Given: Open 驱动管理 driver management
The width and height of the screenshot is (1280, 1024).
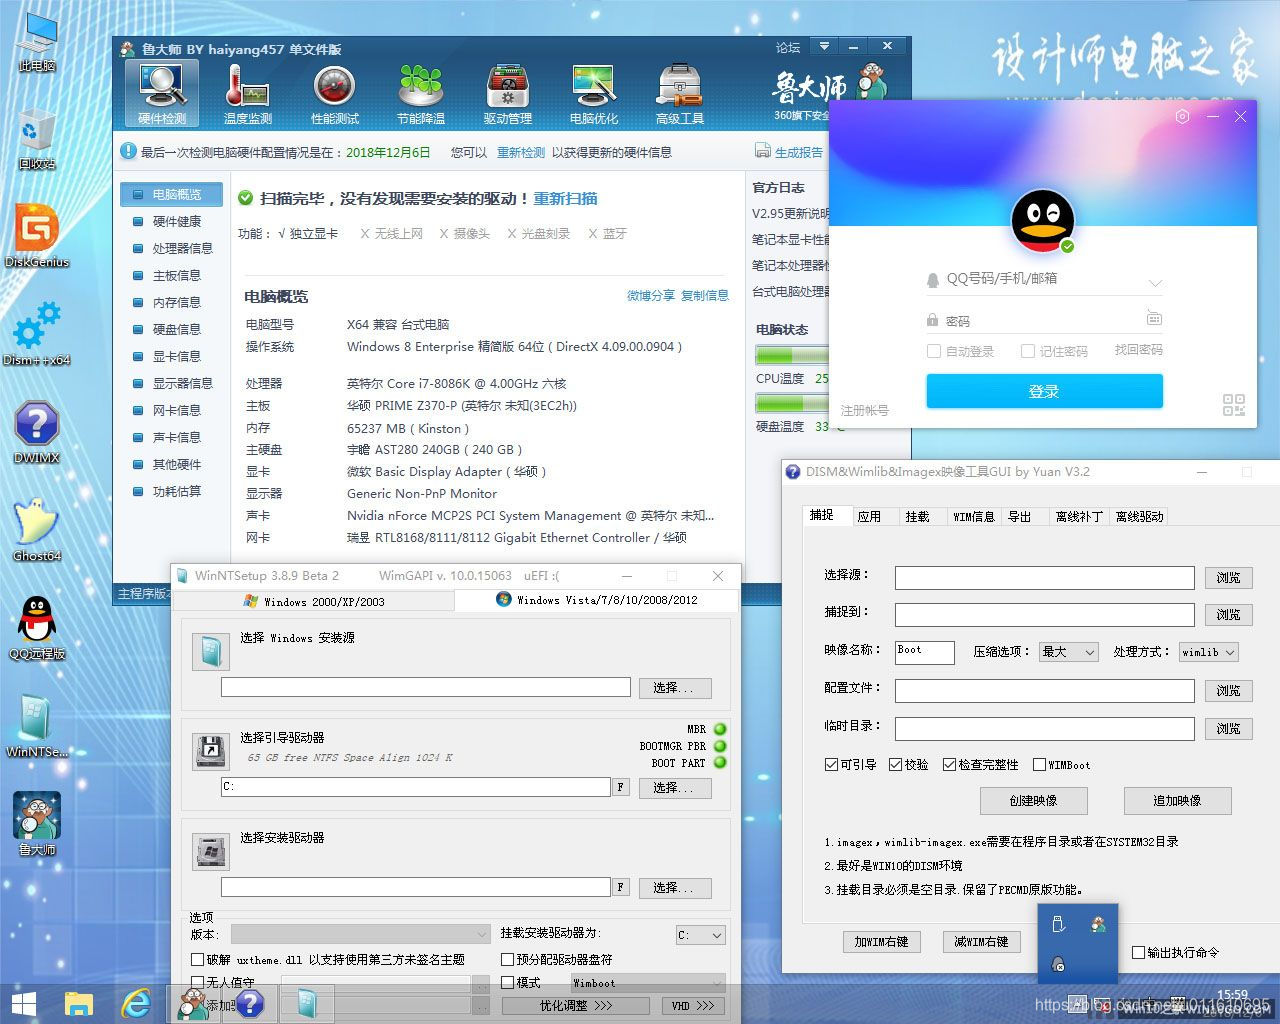Looking at the screenshot, I should (x=508, y=93).
